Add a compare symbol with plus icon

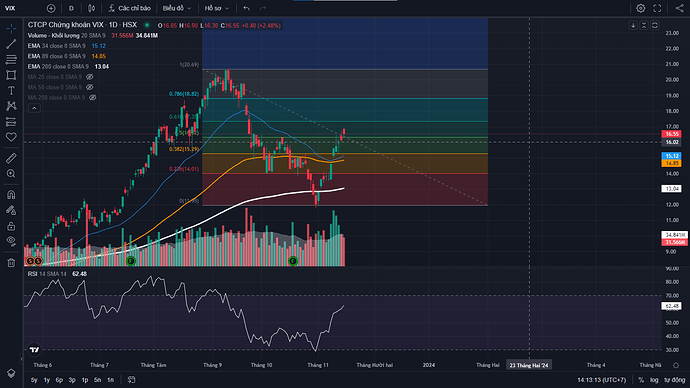(x=51, y=8)
